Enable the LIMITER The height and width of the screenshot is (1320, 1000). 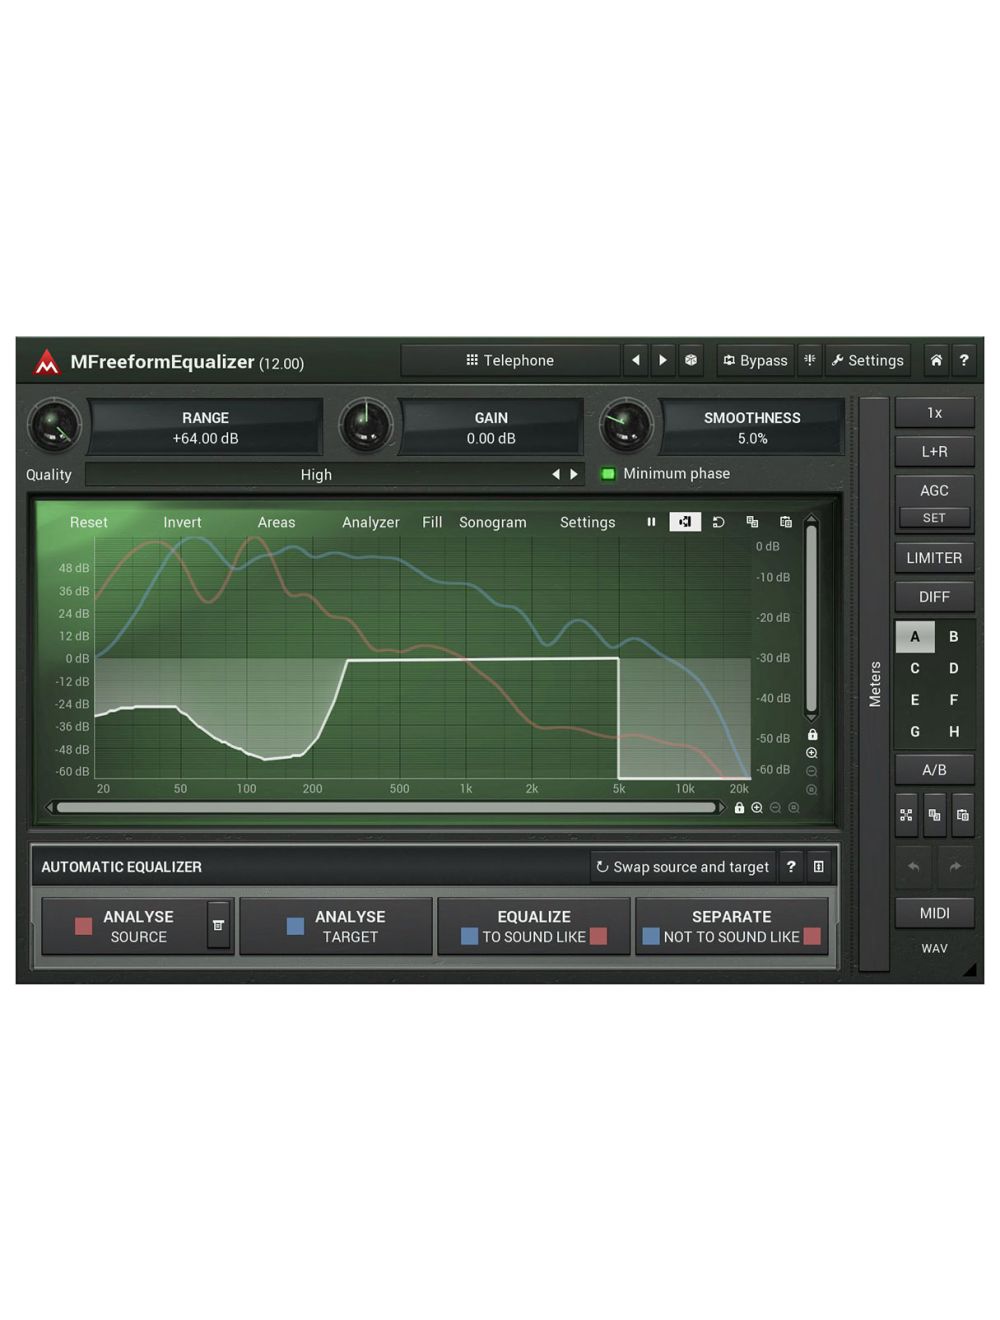(933, 558)
